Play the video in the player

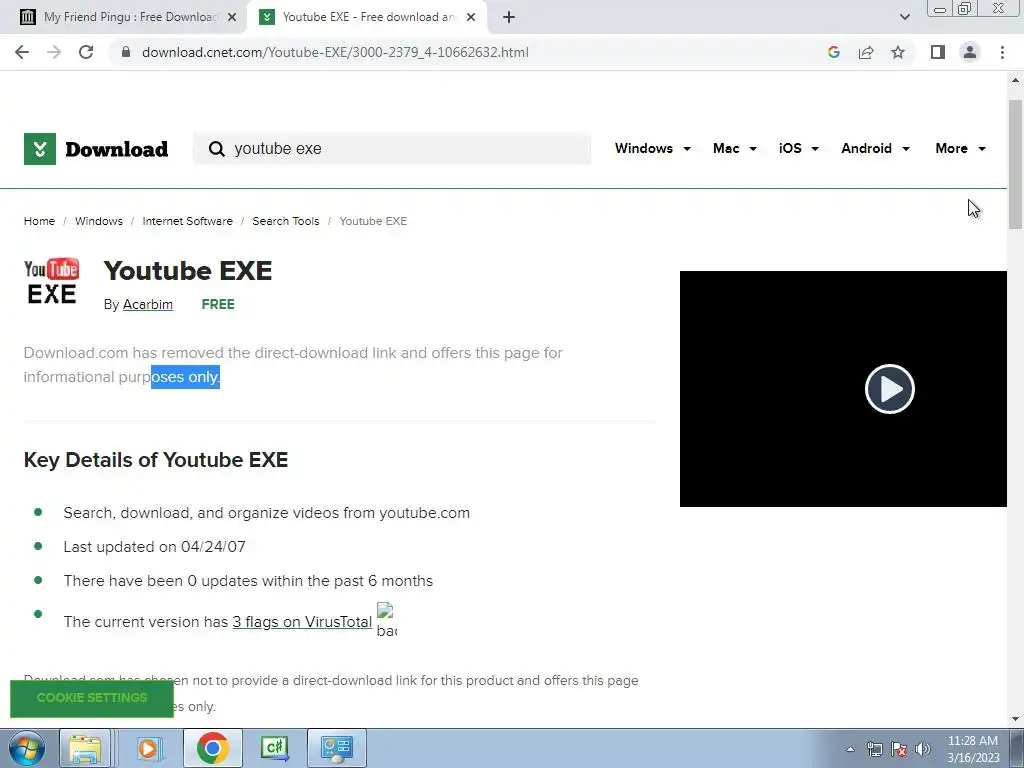click(889, 389)
